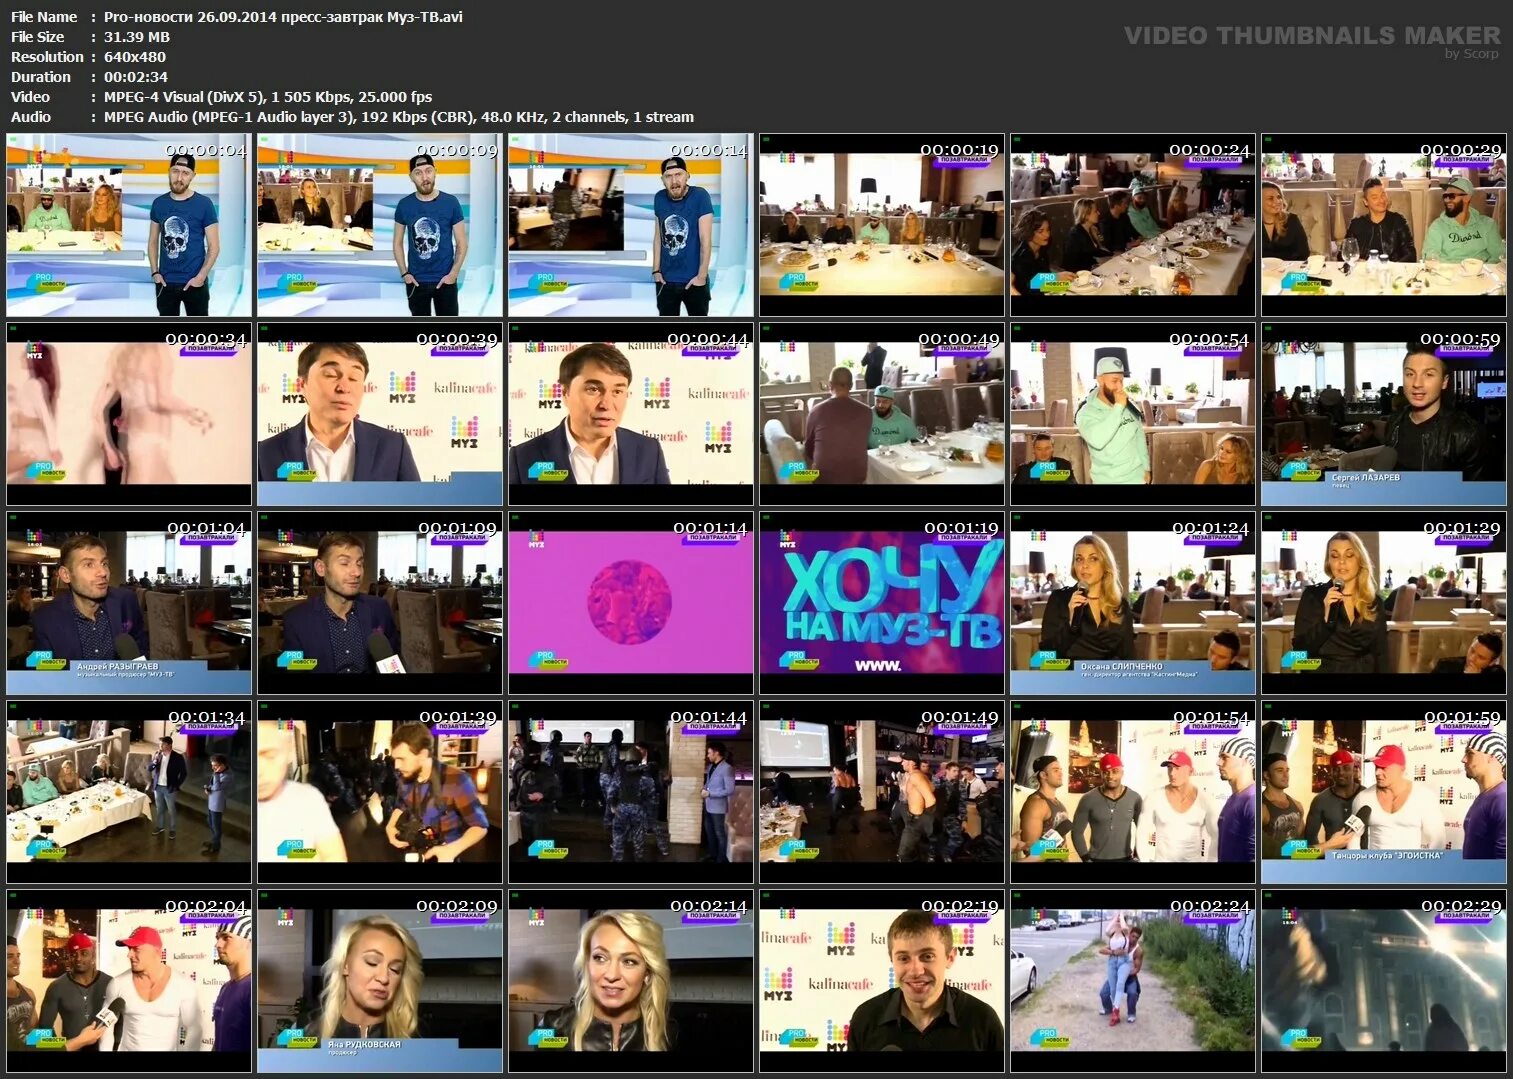View the Танцоры клуба frame at 00:01:59
The width and height of the screenshot is (1513, 1079).
pos(1384,792)
